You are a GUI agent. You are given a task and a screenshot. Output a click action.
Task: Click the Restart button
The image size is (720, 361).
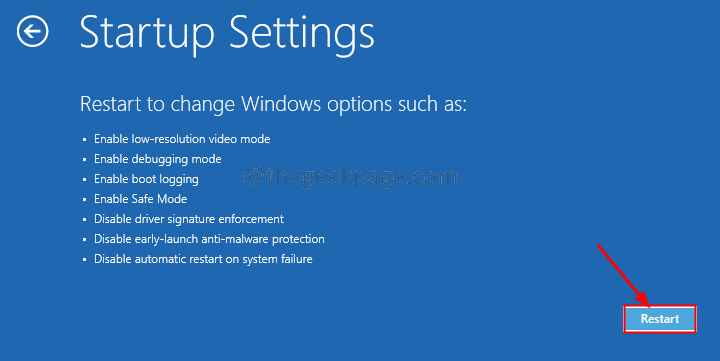[660, 319]
